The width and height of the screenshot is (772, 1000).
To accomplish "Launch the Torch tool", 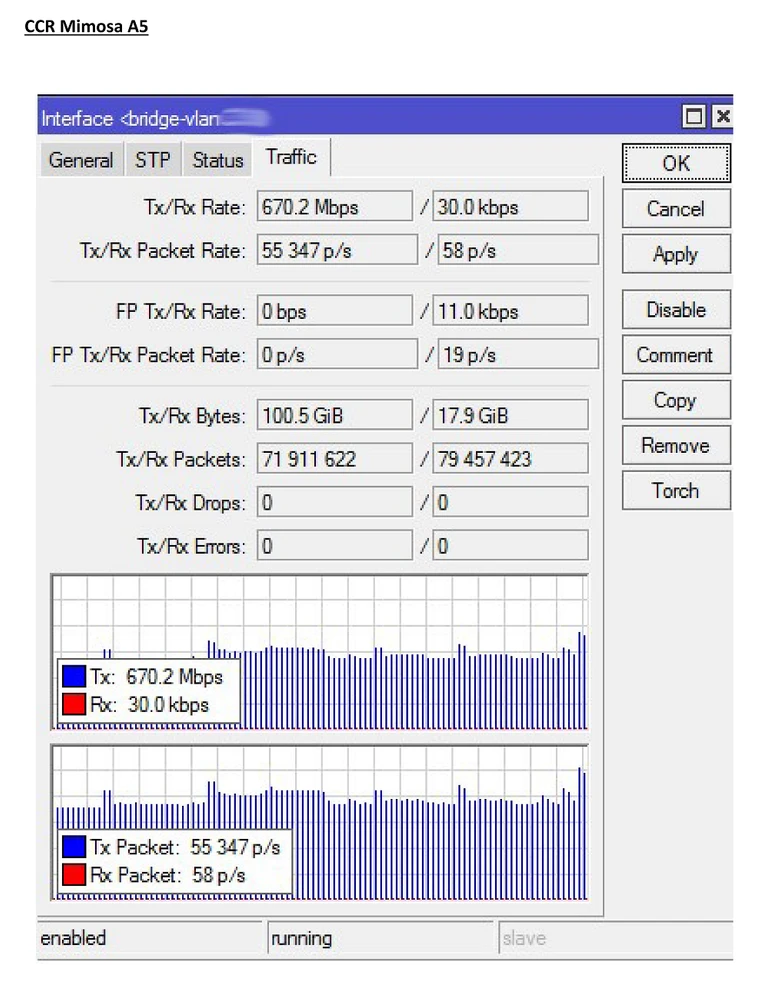I will click(x=675, y=490).
